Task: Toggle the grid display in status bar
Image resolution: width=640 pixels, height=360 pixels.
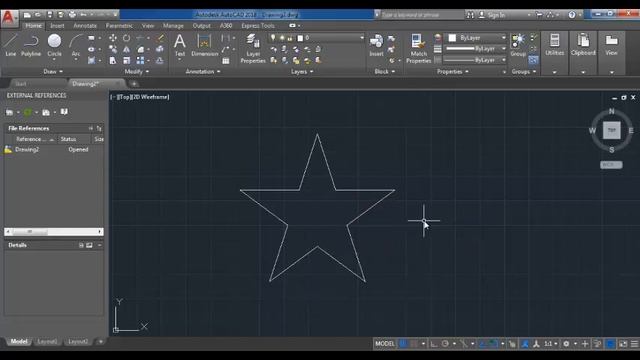Action: [x=403, y=344]
